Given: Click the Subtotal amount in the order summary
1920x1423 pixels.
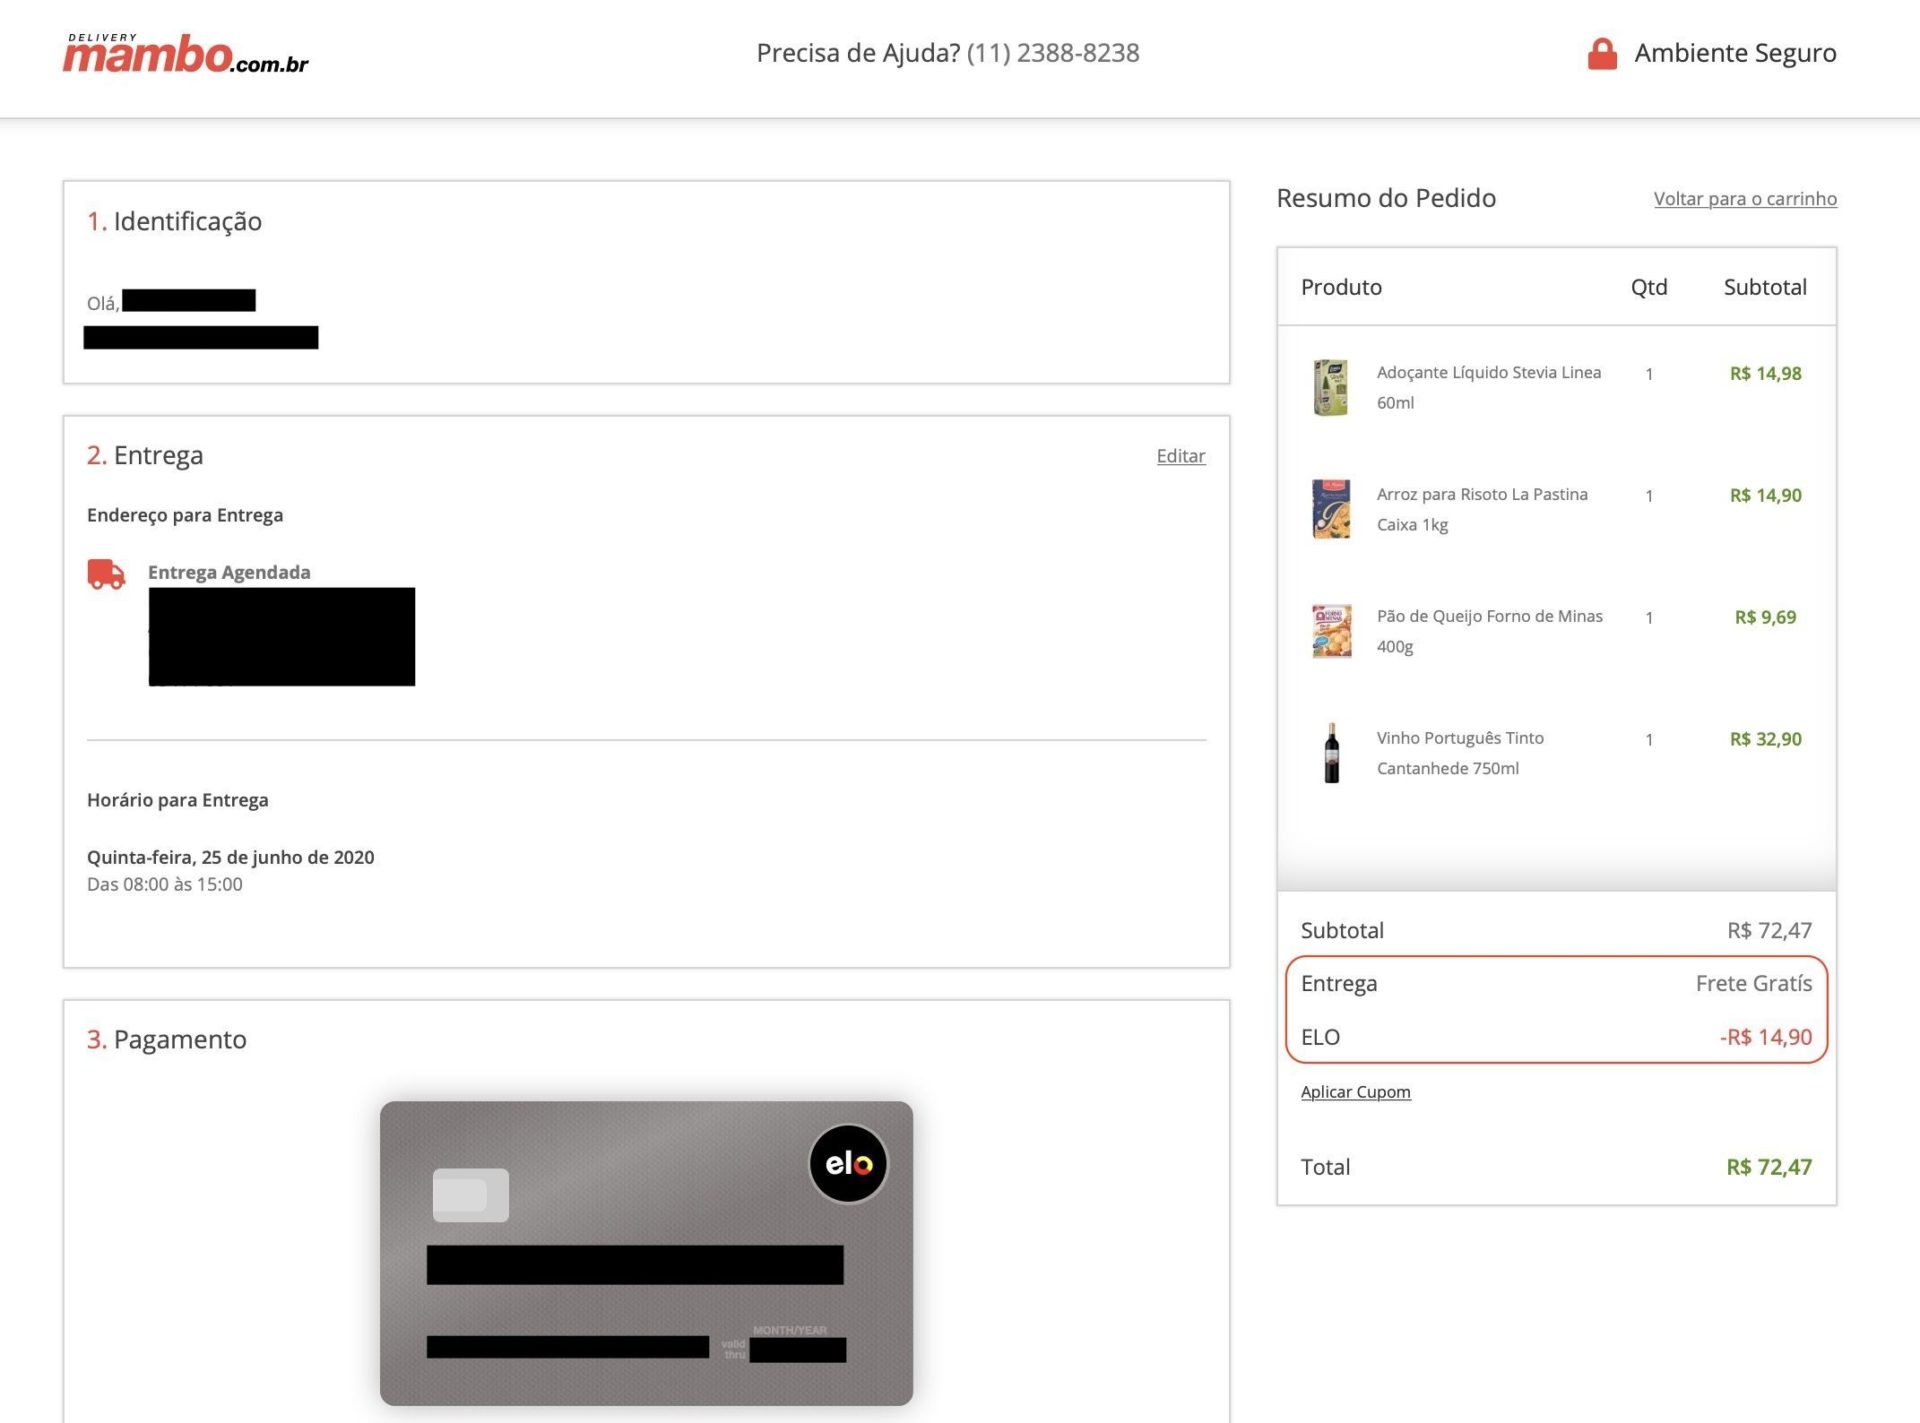Looking at the screenshot, I should tap(1769, 930).
